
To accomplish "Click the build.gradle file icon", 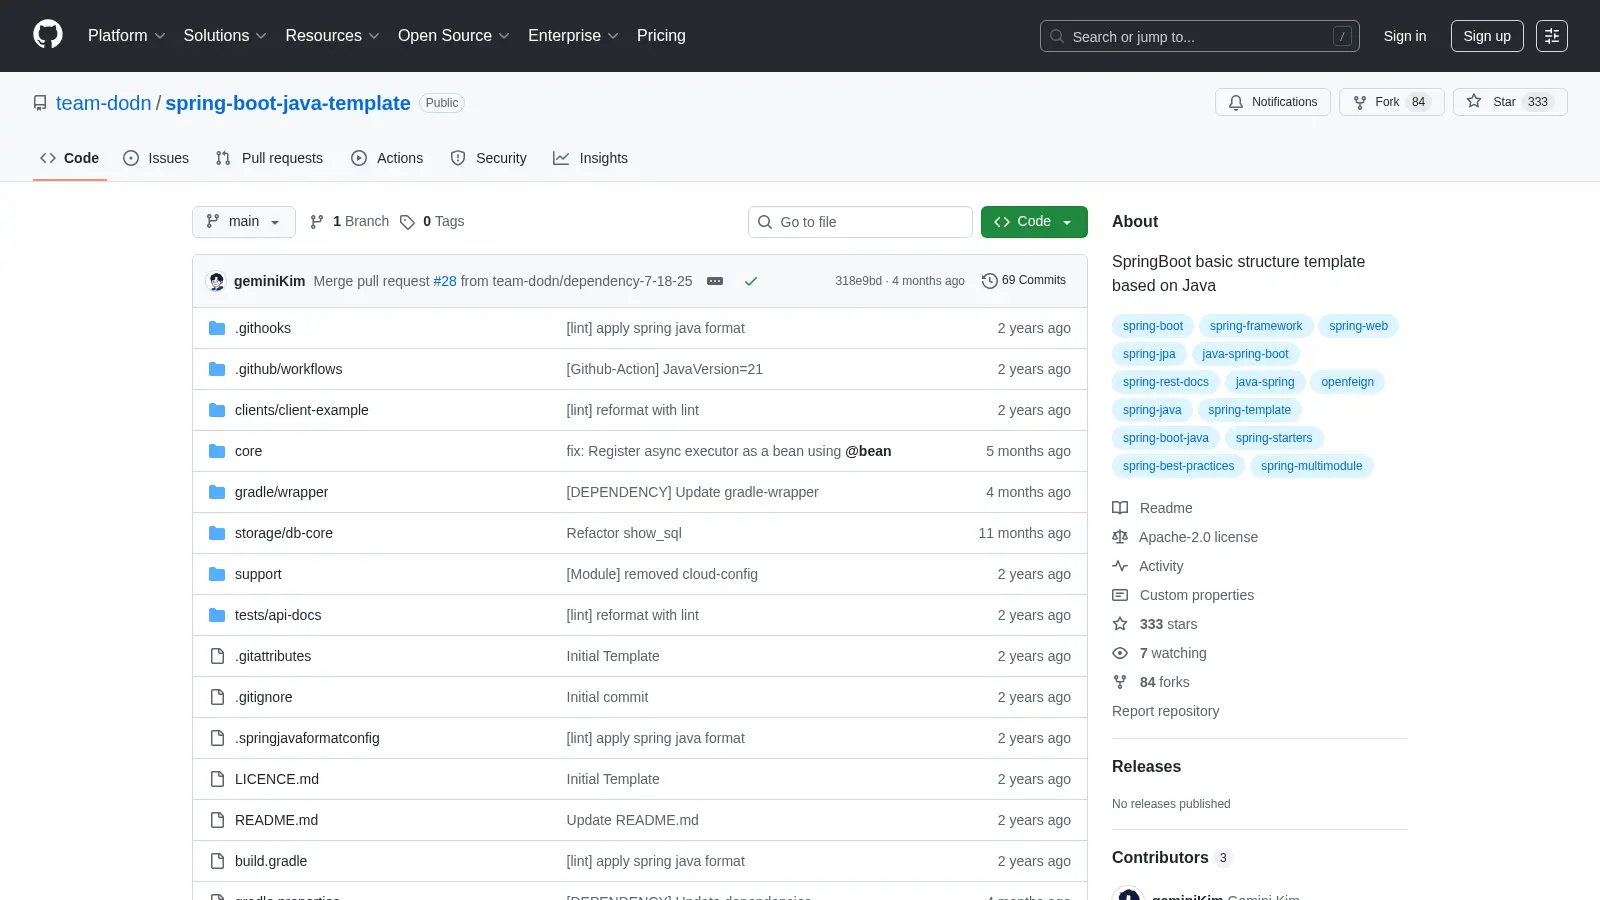I will pos(217,861).
